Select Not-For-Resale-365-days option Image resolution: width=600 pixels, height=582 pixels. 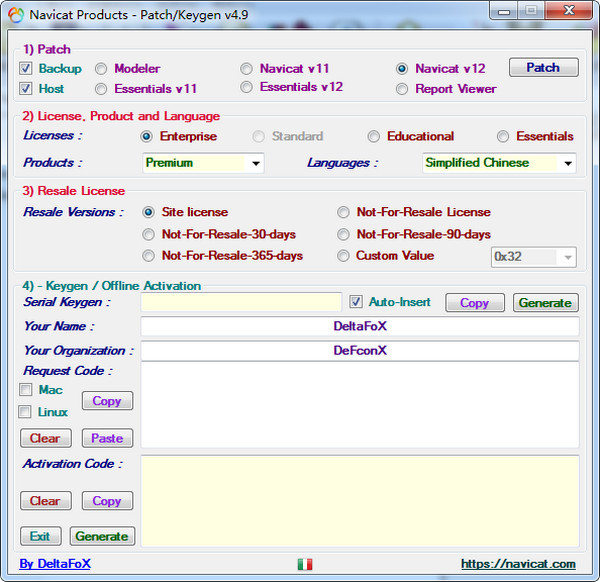point(148,256)
